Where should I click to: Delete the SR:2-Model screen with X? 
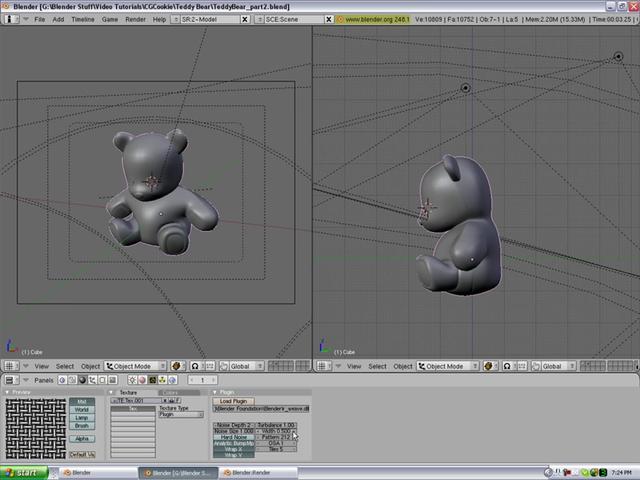click(x=245, y=19)
